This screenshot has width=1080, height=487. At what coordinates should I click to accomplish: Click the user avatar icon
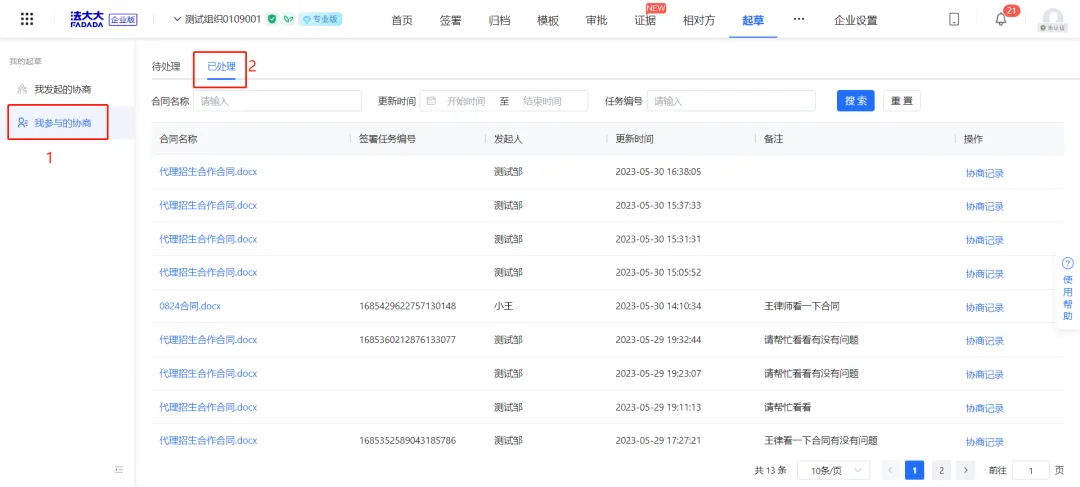click(x=1052, y=19)
